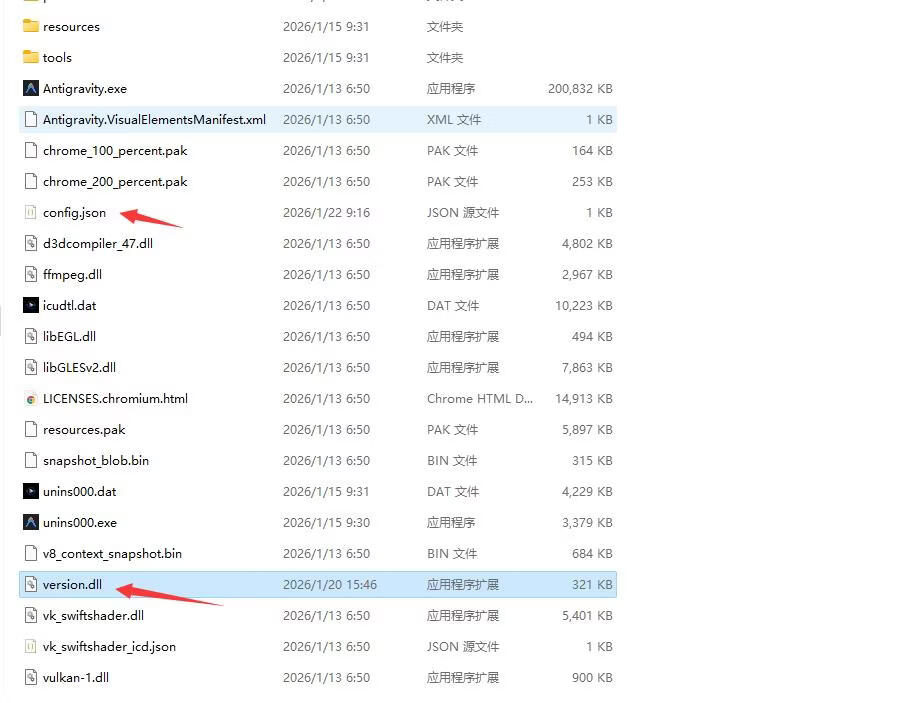The image size is (911, 703).
Task: Select the LICENSES.chromium.html Chrome icon
Action: pos(31,399)
